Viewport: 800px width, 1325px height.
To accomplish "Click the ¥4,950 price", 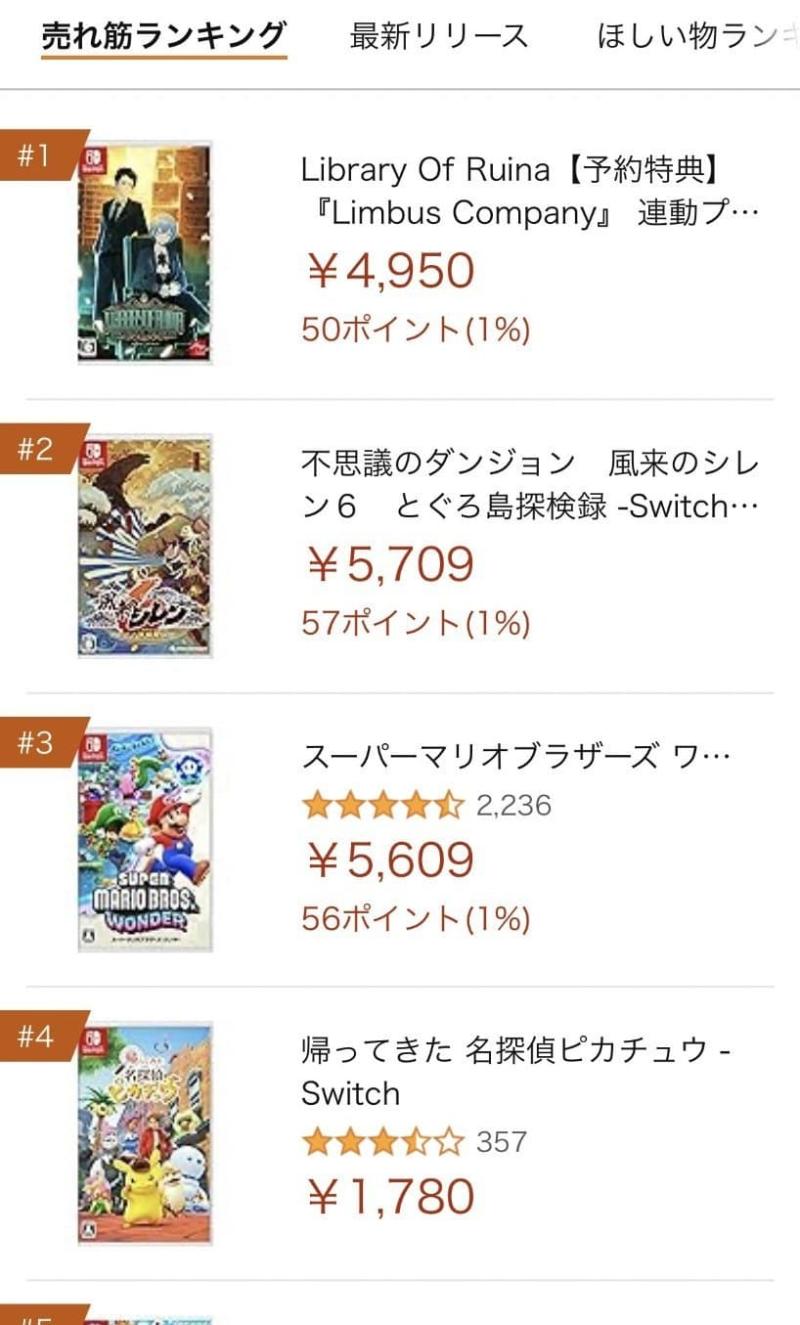I will click(x=389, y=271).
